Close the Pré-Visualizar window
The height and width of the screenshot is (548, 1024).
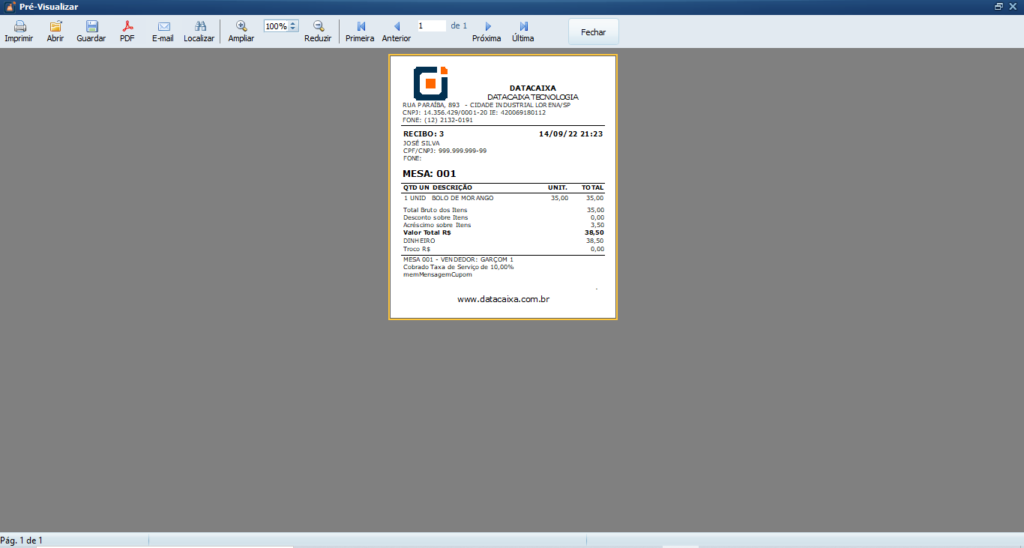point(1013,6)
